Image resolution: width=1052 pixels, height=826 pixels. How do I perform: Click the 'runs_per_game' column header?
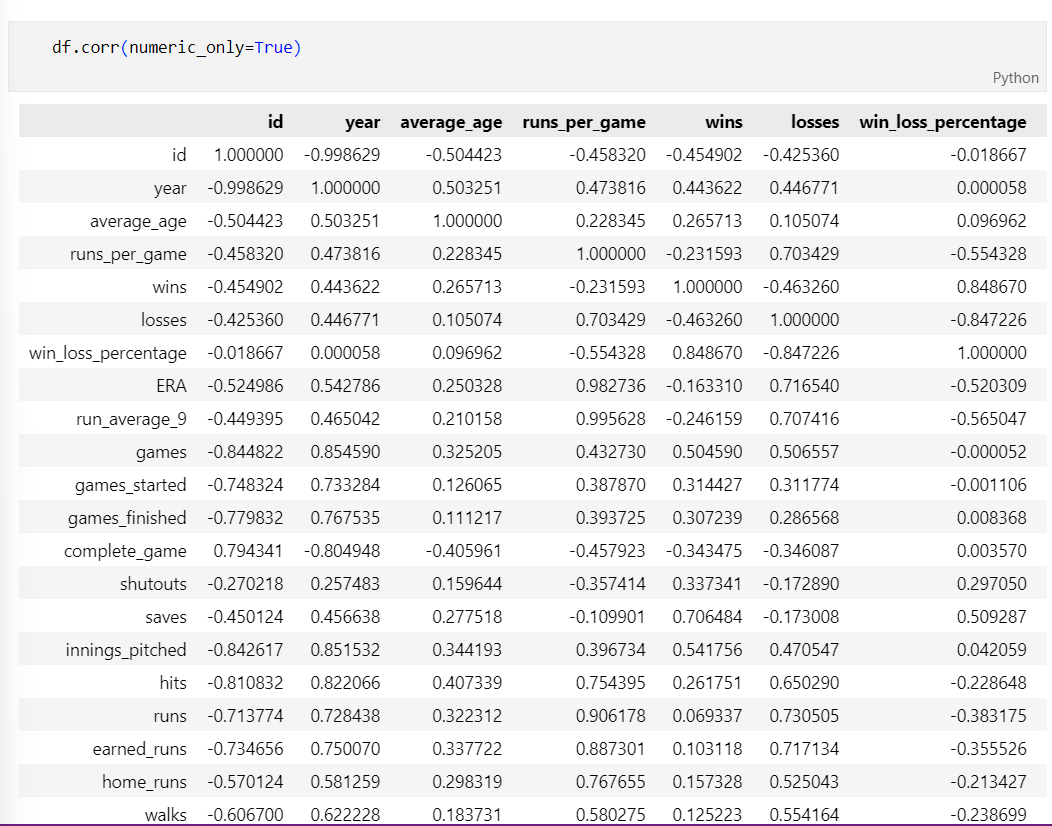(x=584, y=123)
